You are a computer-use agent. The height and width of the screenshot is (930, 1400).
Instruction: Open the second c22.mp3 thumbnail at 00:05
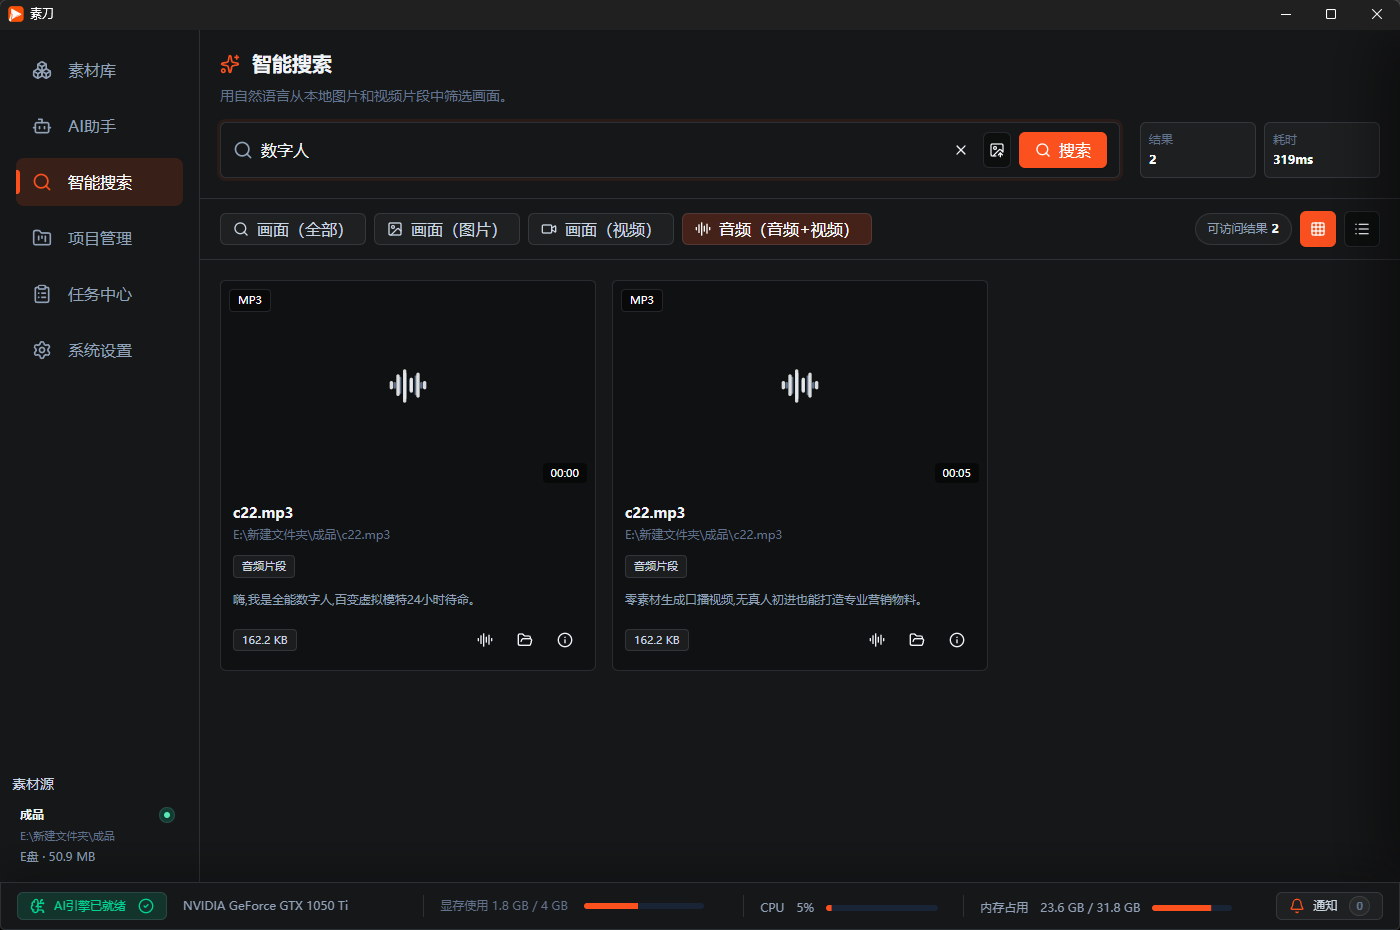800,385
